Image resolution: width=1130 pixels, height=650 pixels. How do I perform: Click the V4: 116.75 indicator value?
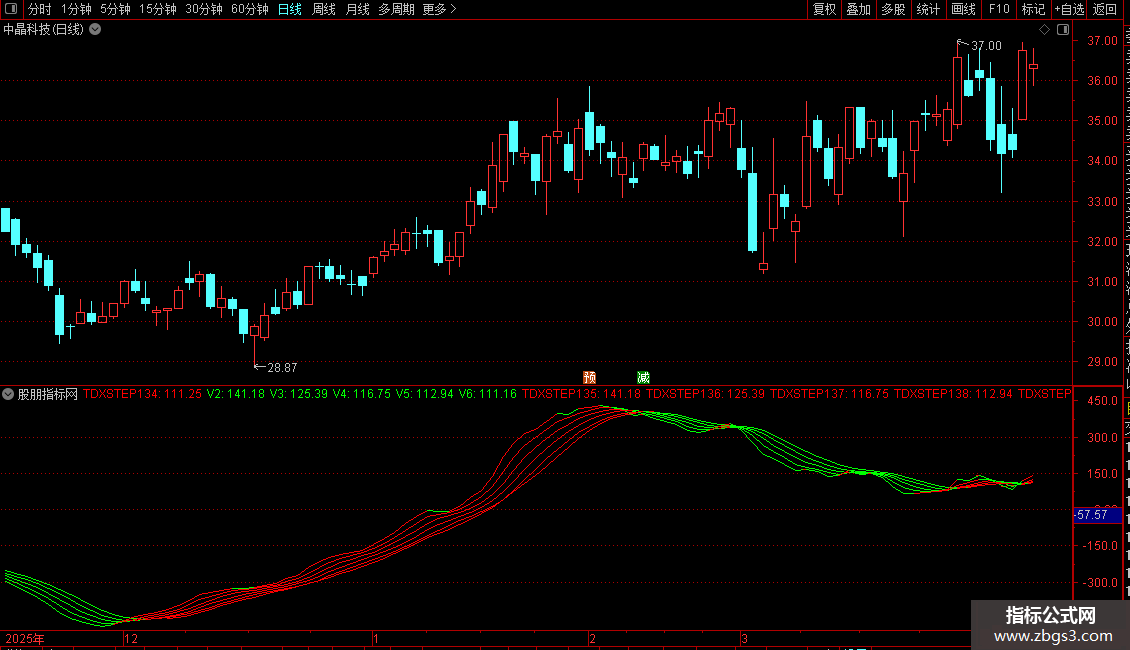[362, 394]
